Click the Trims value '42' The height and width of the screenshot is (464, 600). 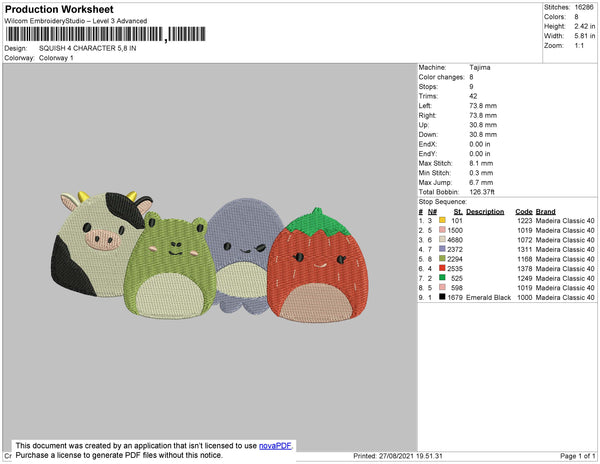(473, 96)
